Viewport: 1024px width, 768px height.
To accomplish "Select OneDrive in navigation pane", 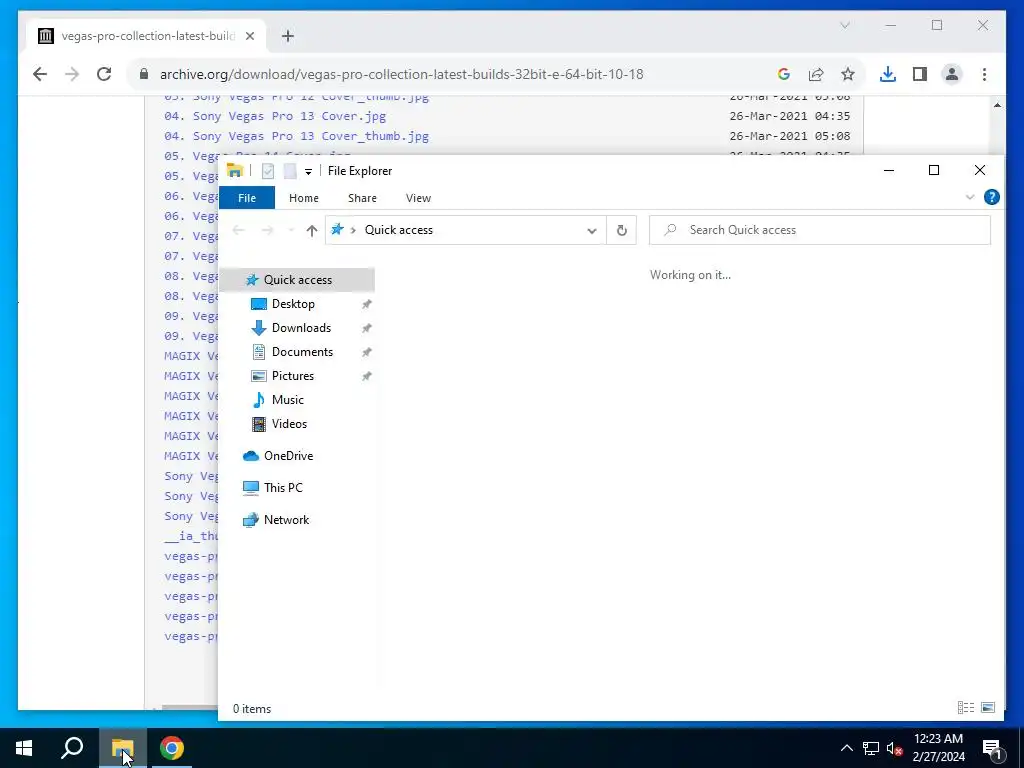I will (288, 456).
